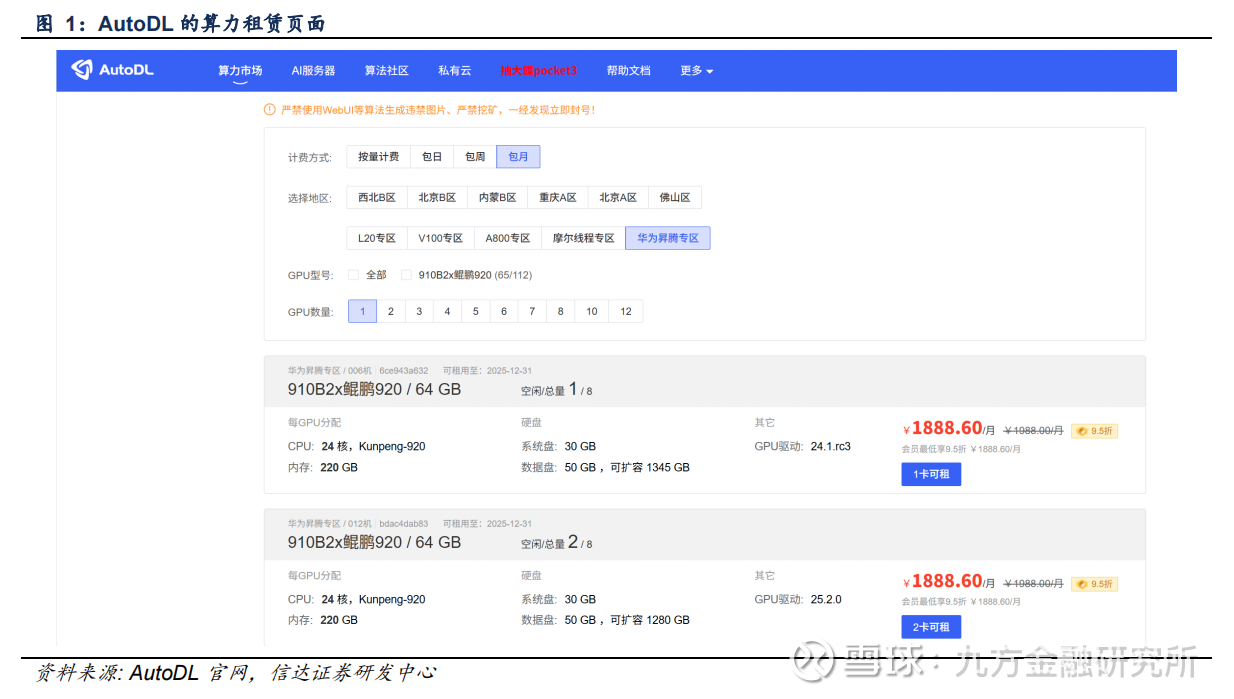Click the orange warning notice icon

click(269, 110)
